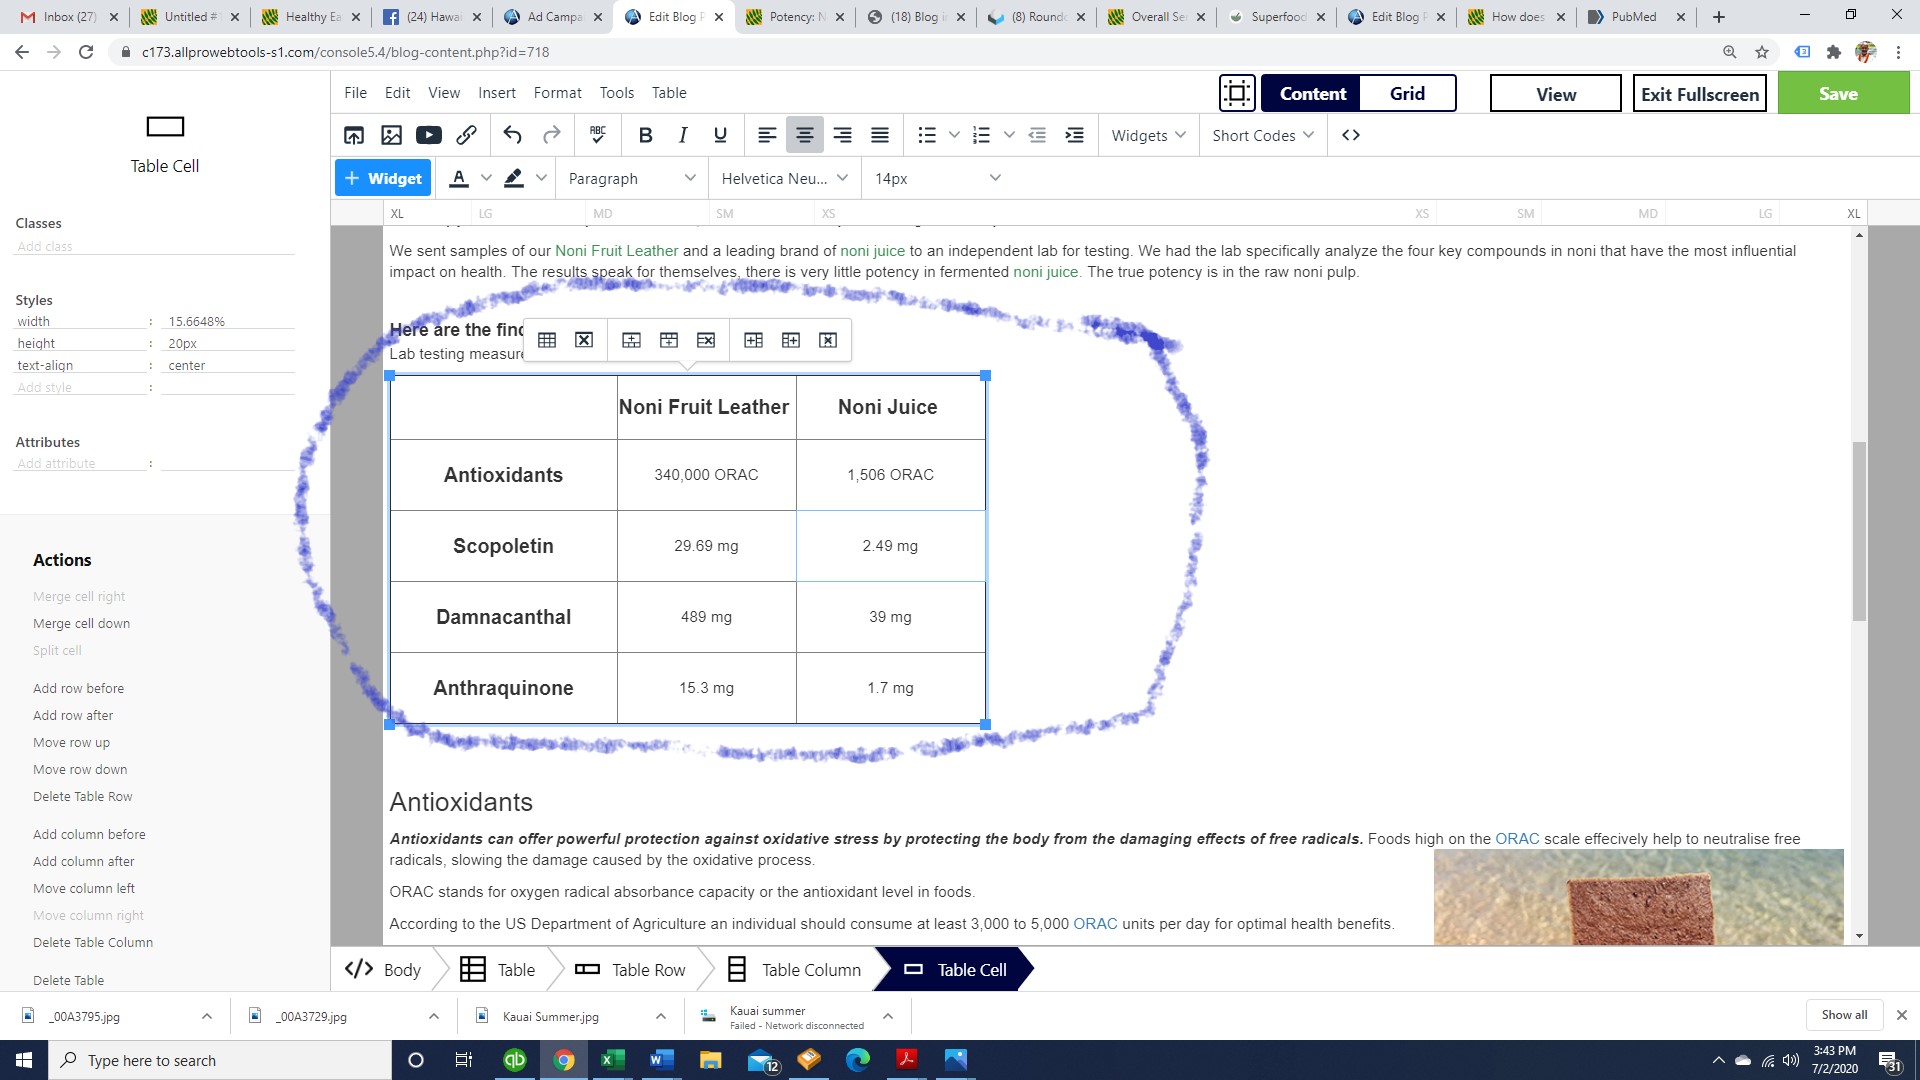Click delete column icon in floating toolbar

(828, 340)
